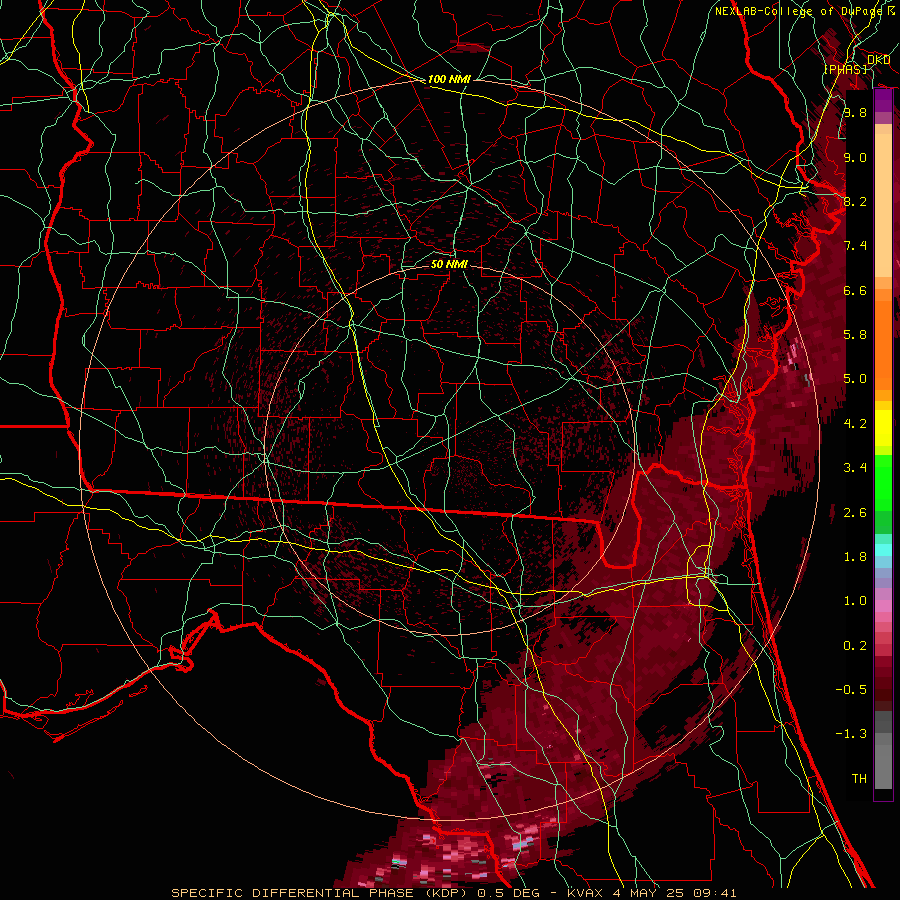Pick the yellow segment of the color bar

click(883, 428)
